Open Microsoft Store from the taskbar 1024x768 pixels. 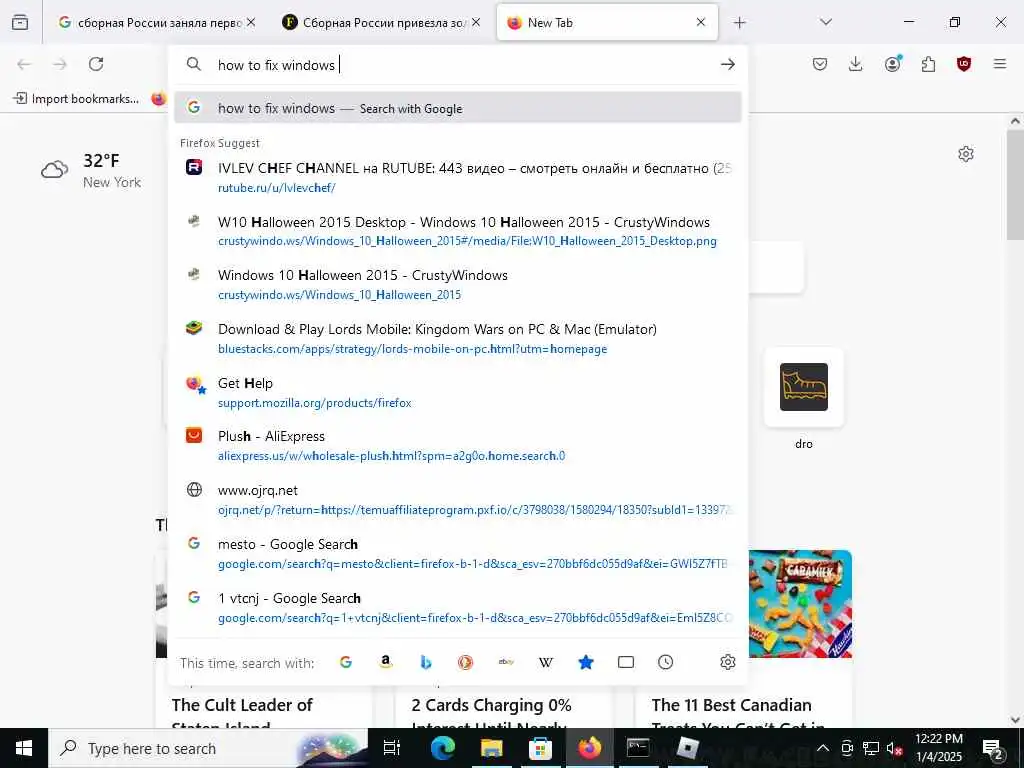point(540,748)
